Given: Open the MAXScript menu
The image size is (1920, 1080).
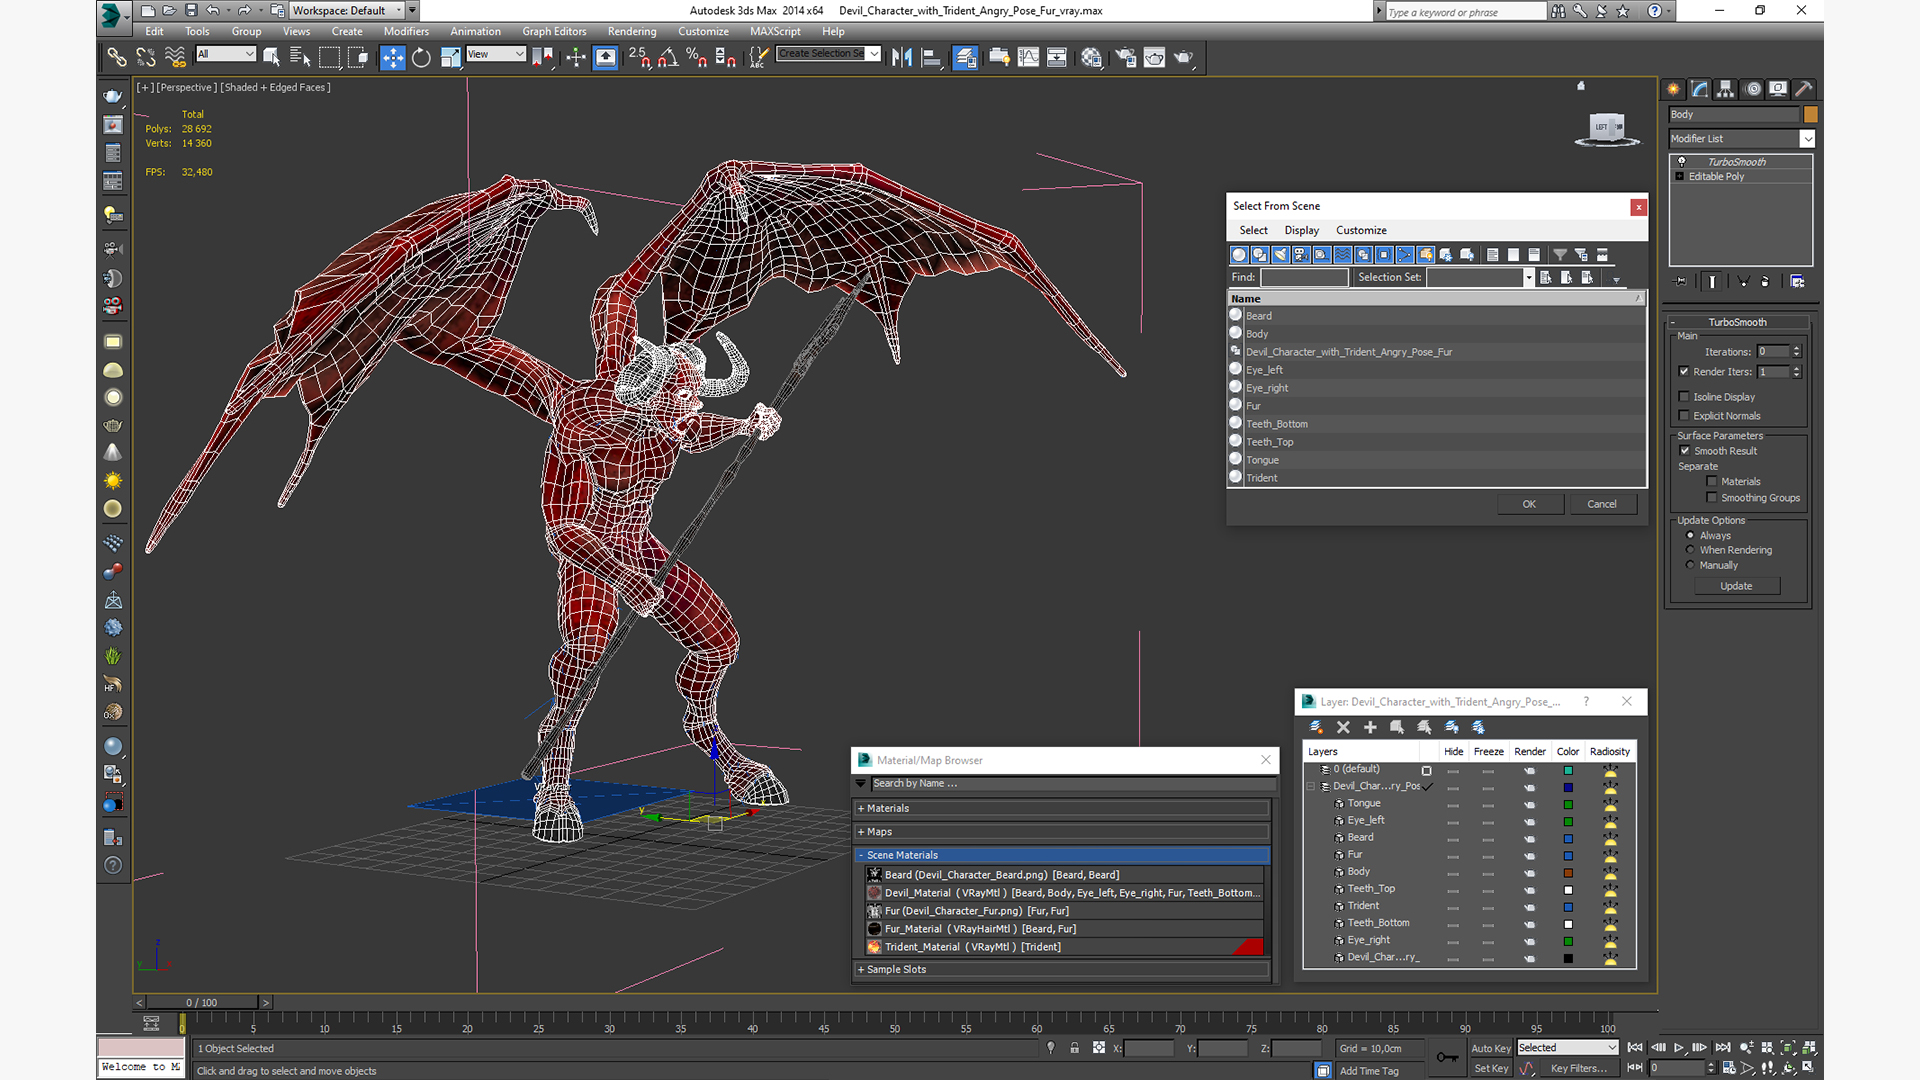Looking at the screenshot, I should click(775, 32).
